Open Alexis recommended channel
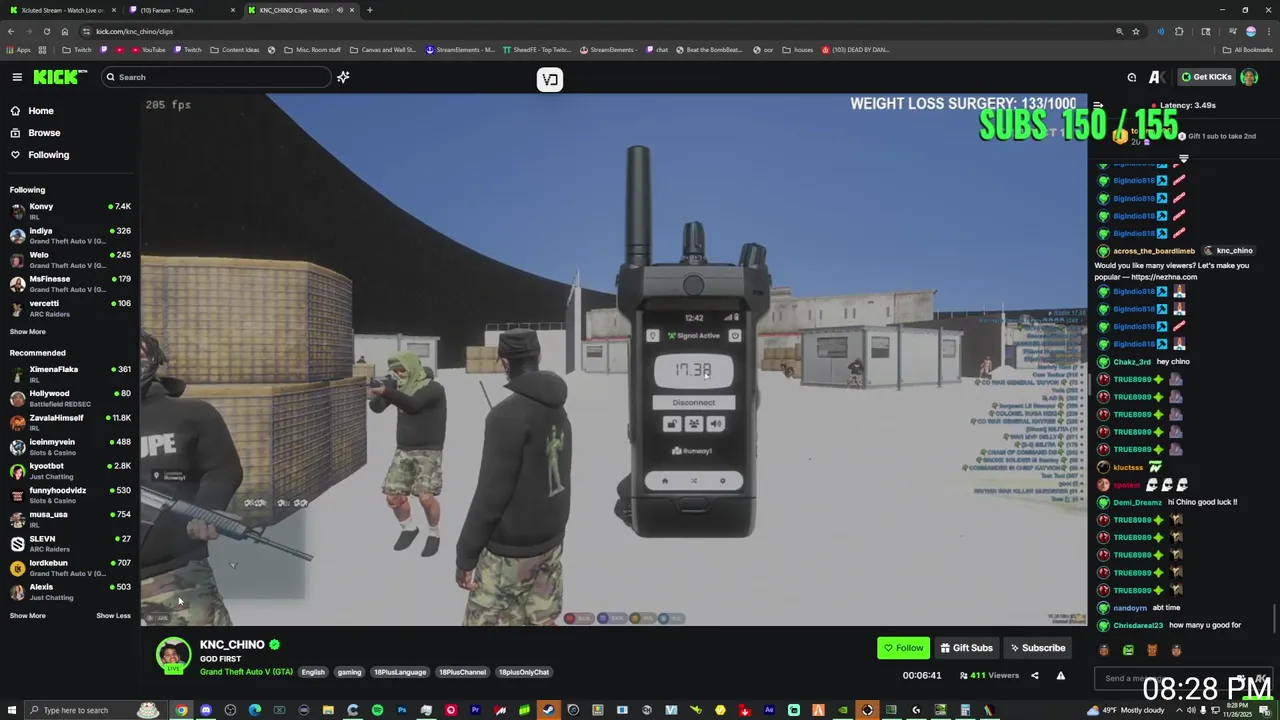Image resolution: width=1280 pixels, height=720 pixels. click(70, 592)
